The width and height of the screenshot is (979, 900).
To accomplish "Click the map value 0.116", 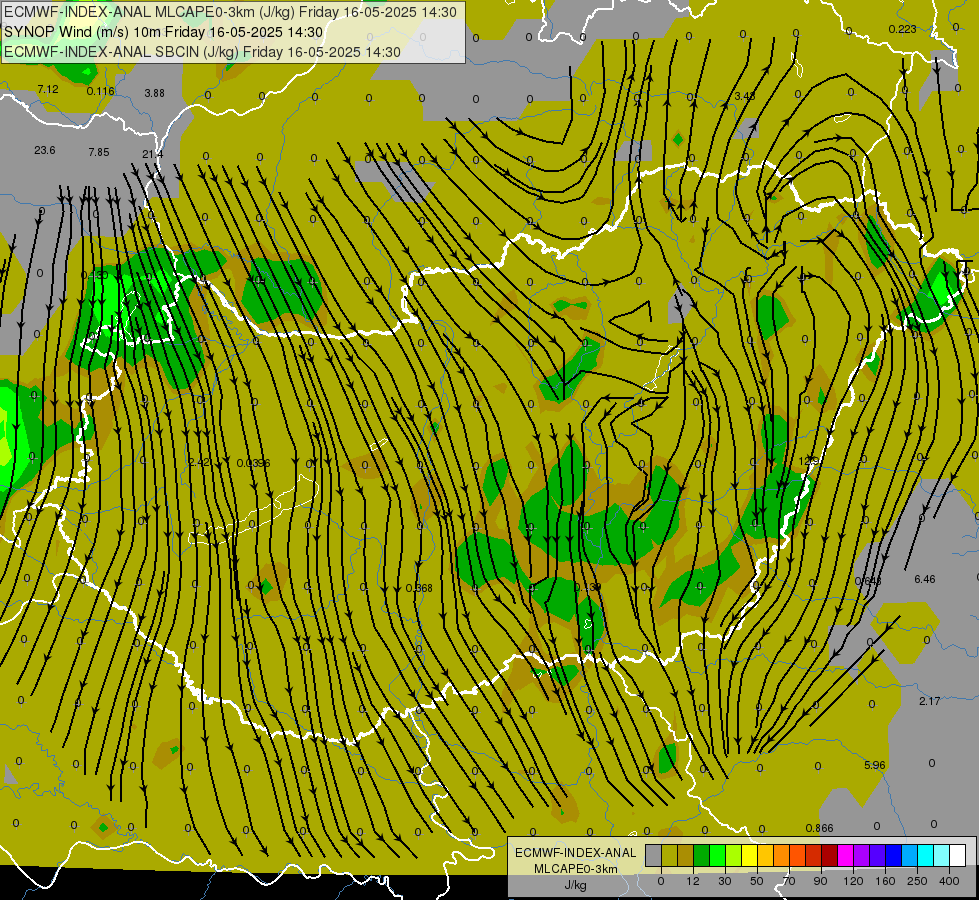I will pos(101,91).
